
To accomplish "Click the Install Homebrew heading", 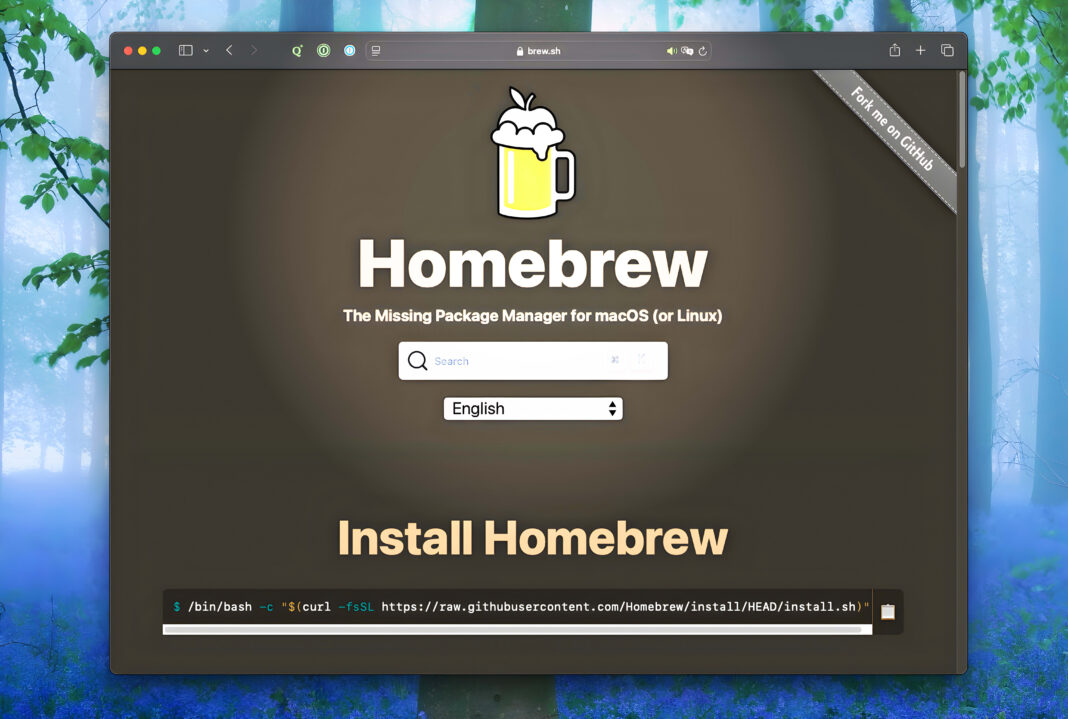I will 533,538.
